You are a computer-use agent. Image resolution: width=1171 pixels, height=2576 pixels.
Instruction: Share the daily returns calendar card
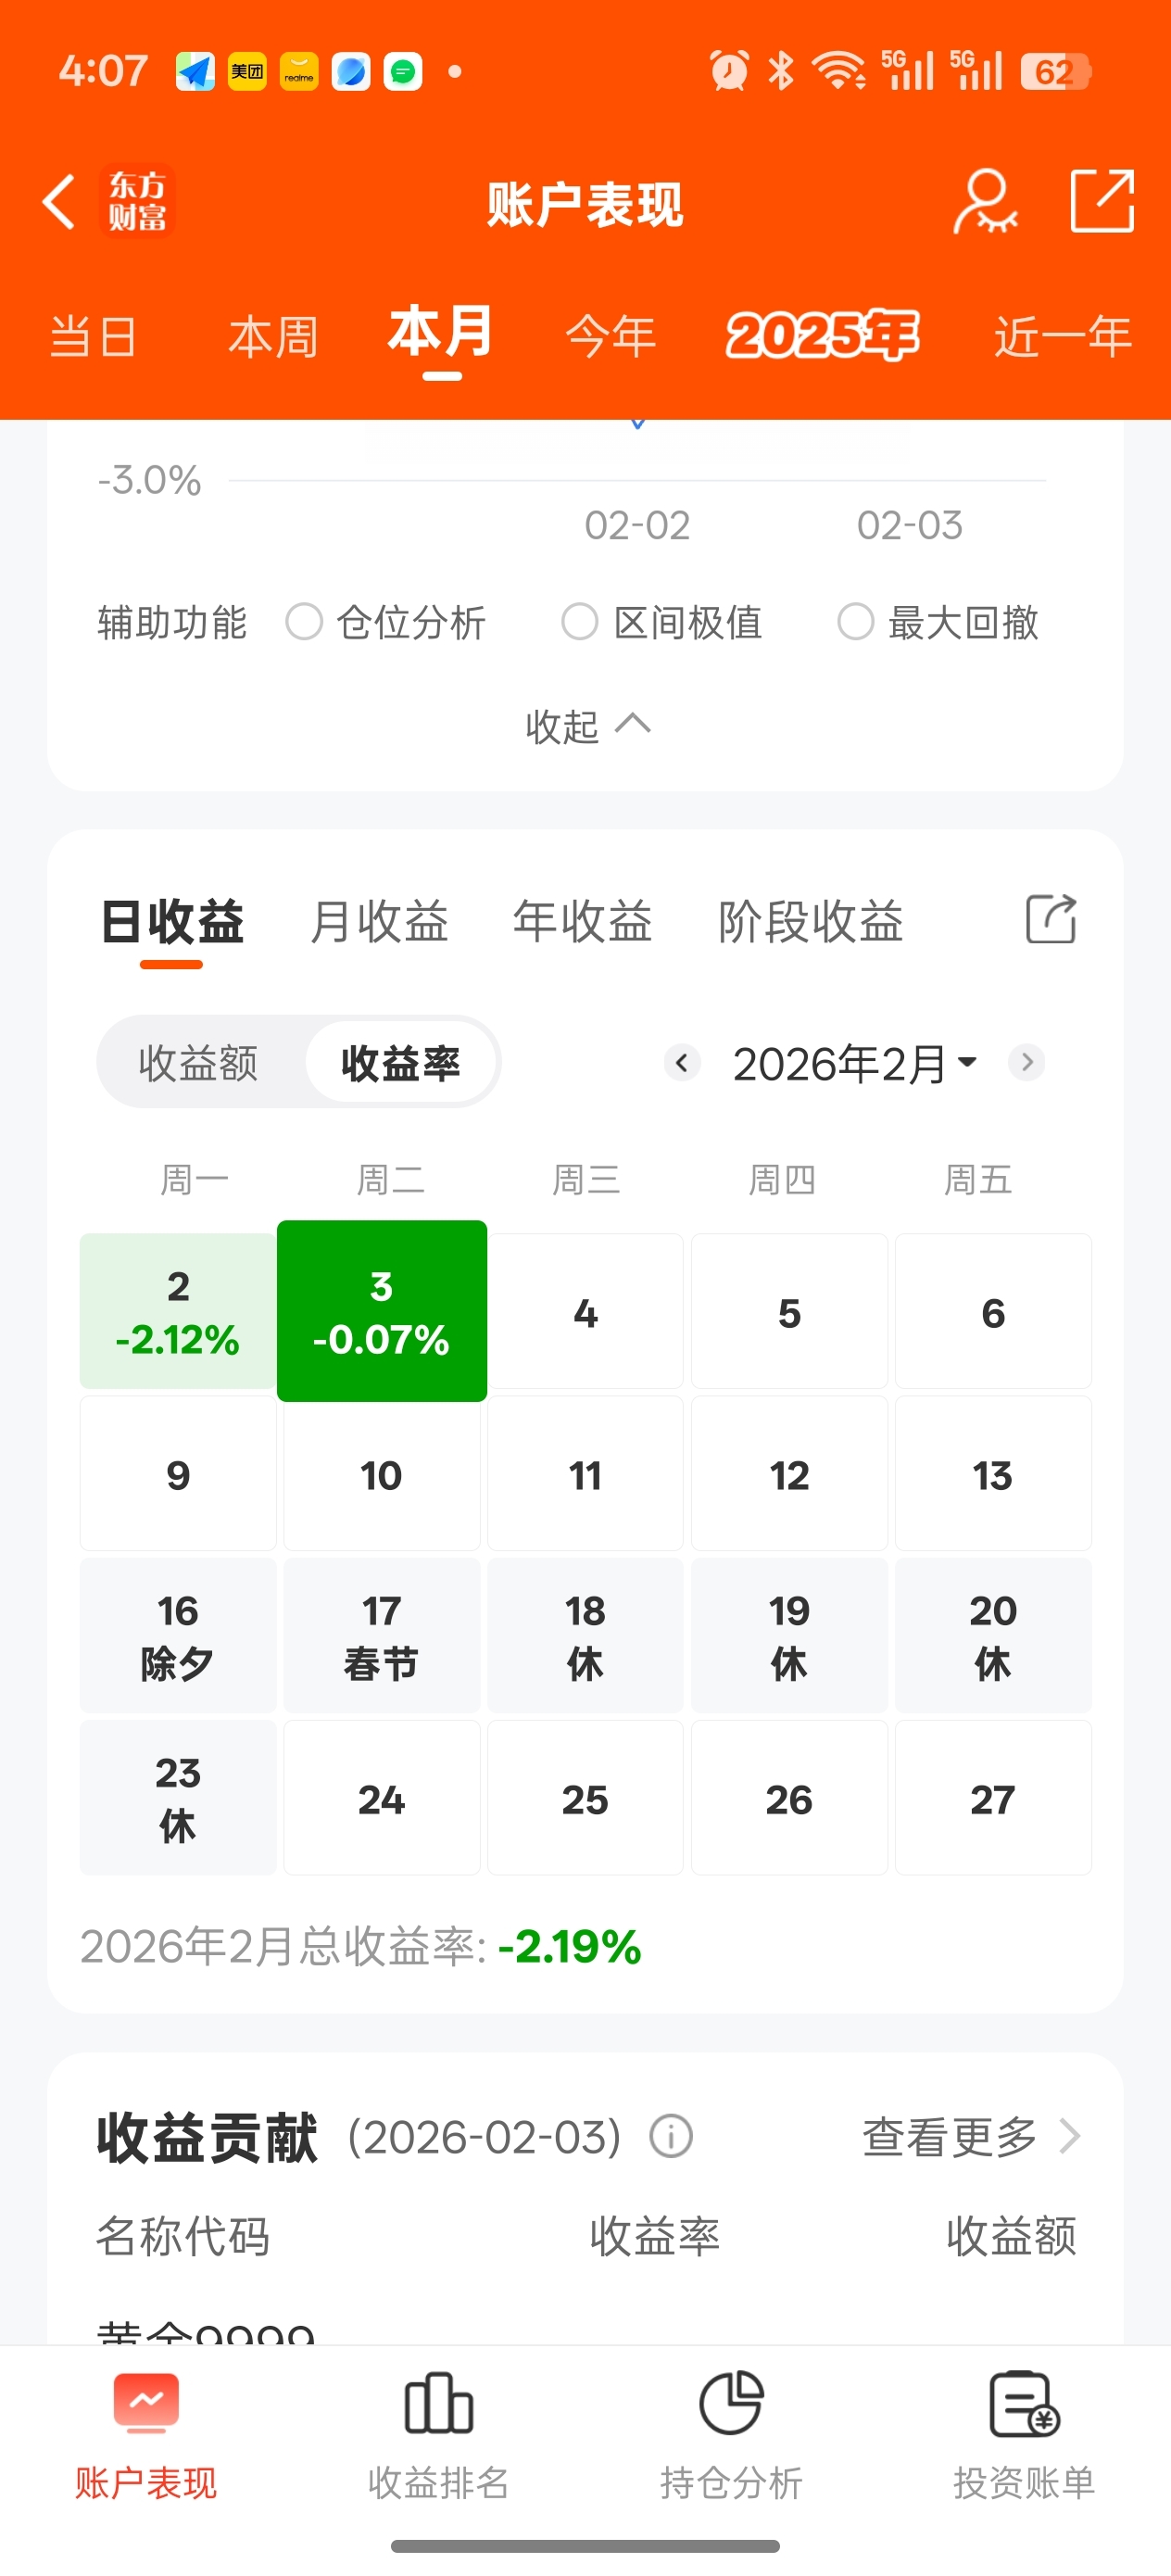pos(1050,919)
